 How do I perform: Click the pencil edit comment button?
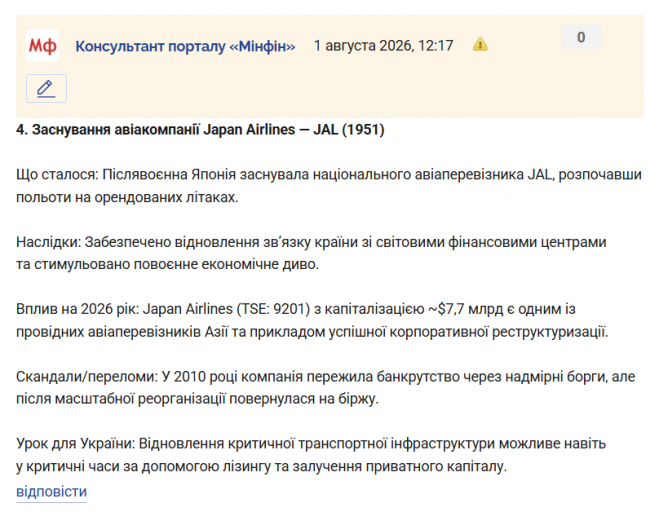tap(46, 88)
